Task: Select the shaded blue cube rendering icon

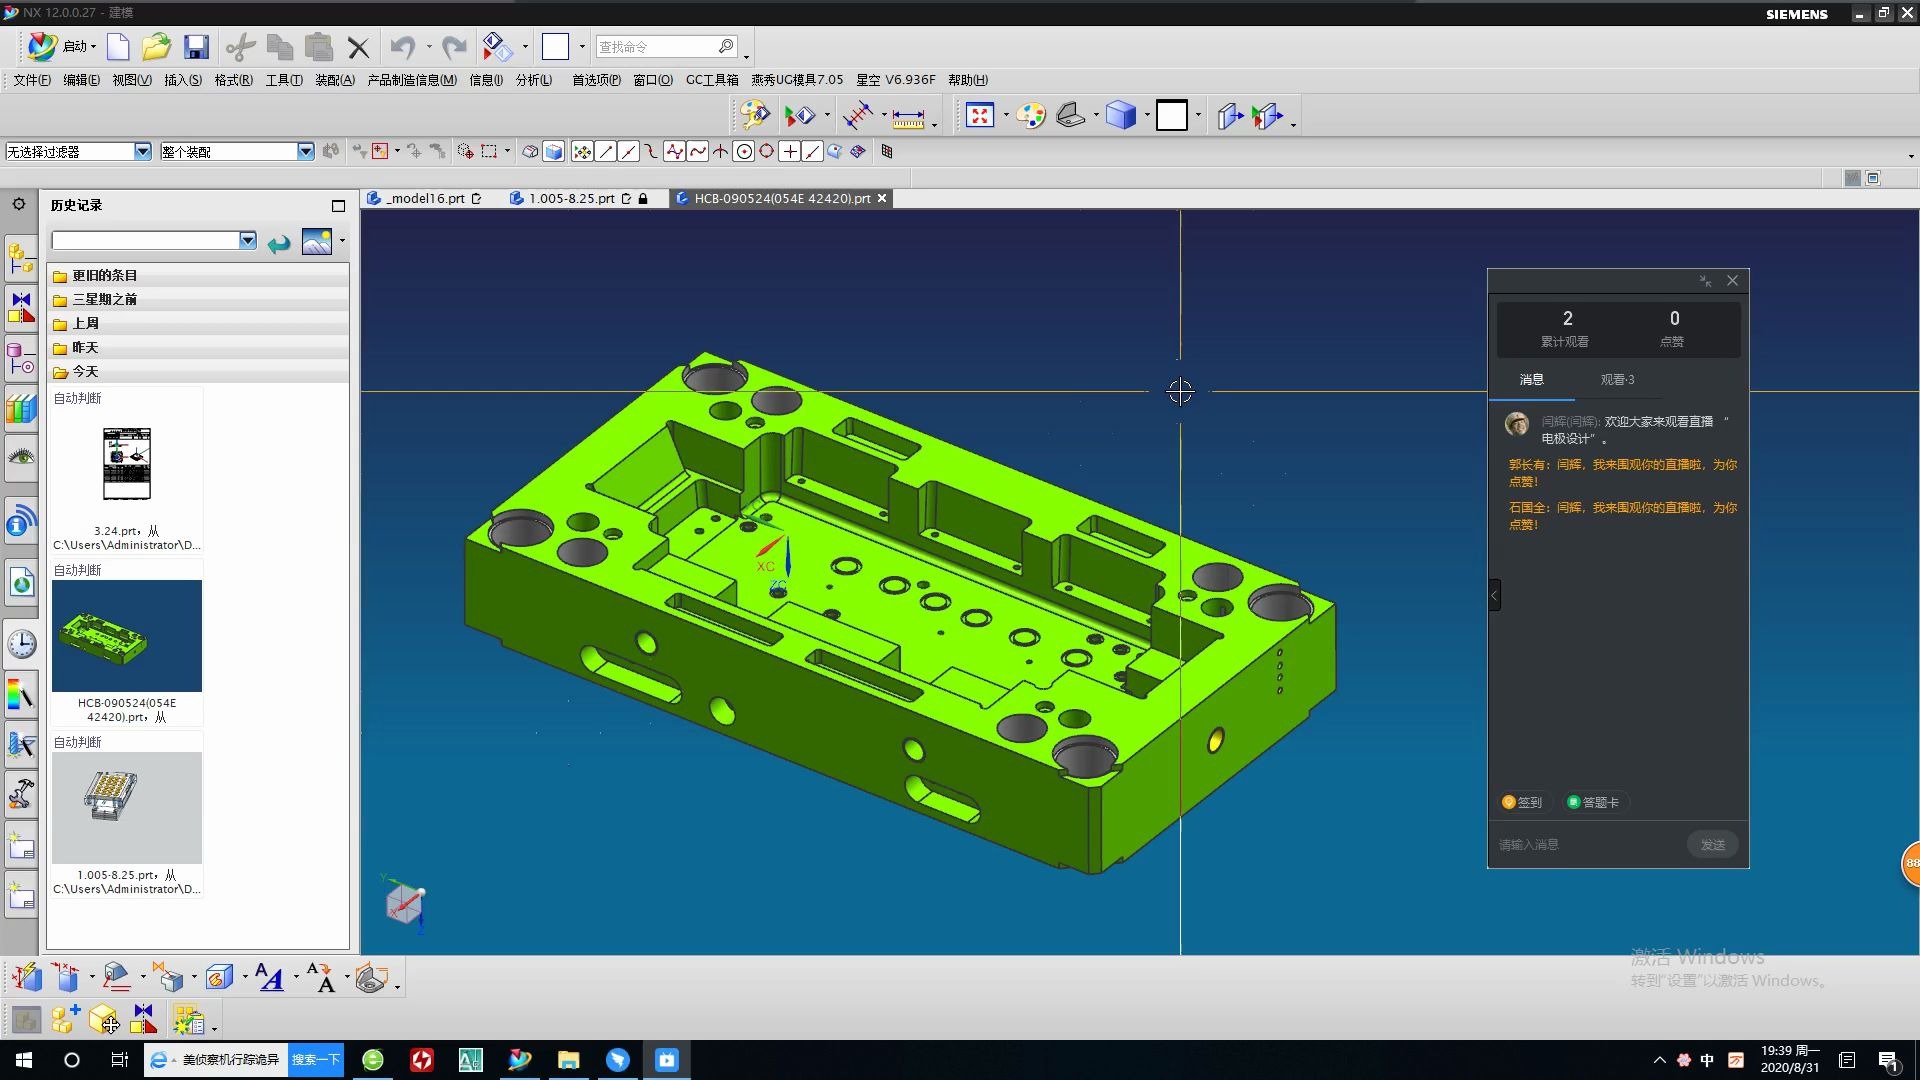Action: click(1121, 116)
